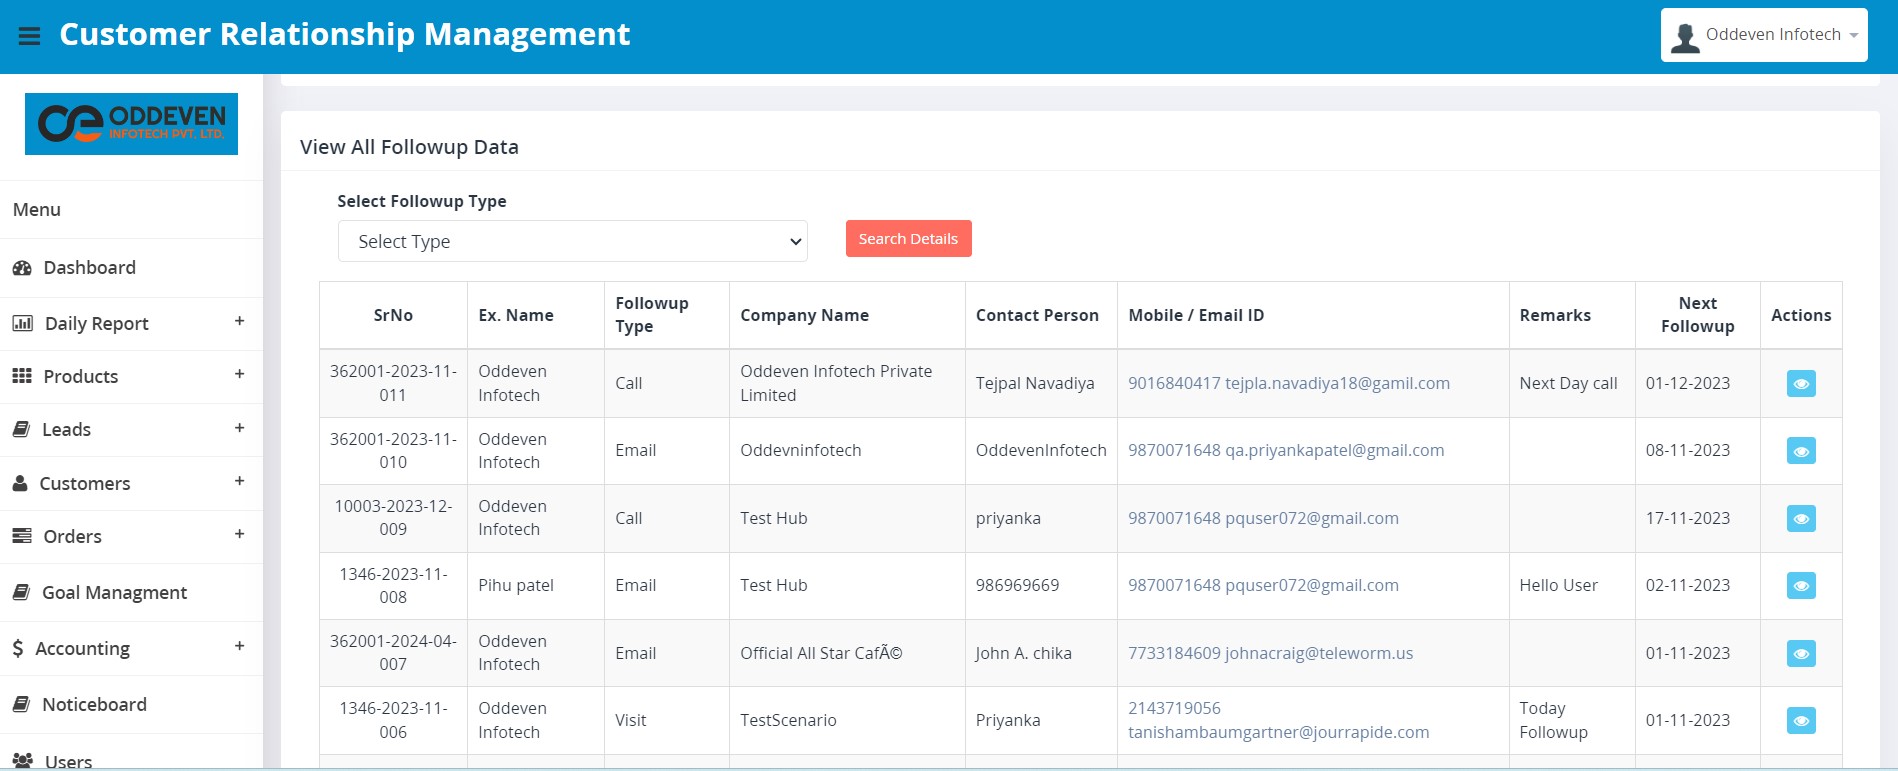Click the Accounting dollar icon

click(x=18, y=648)
